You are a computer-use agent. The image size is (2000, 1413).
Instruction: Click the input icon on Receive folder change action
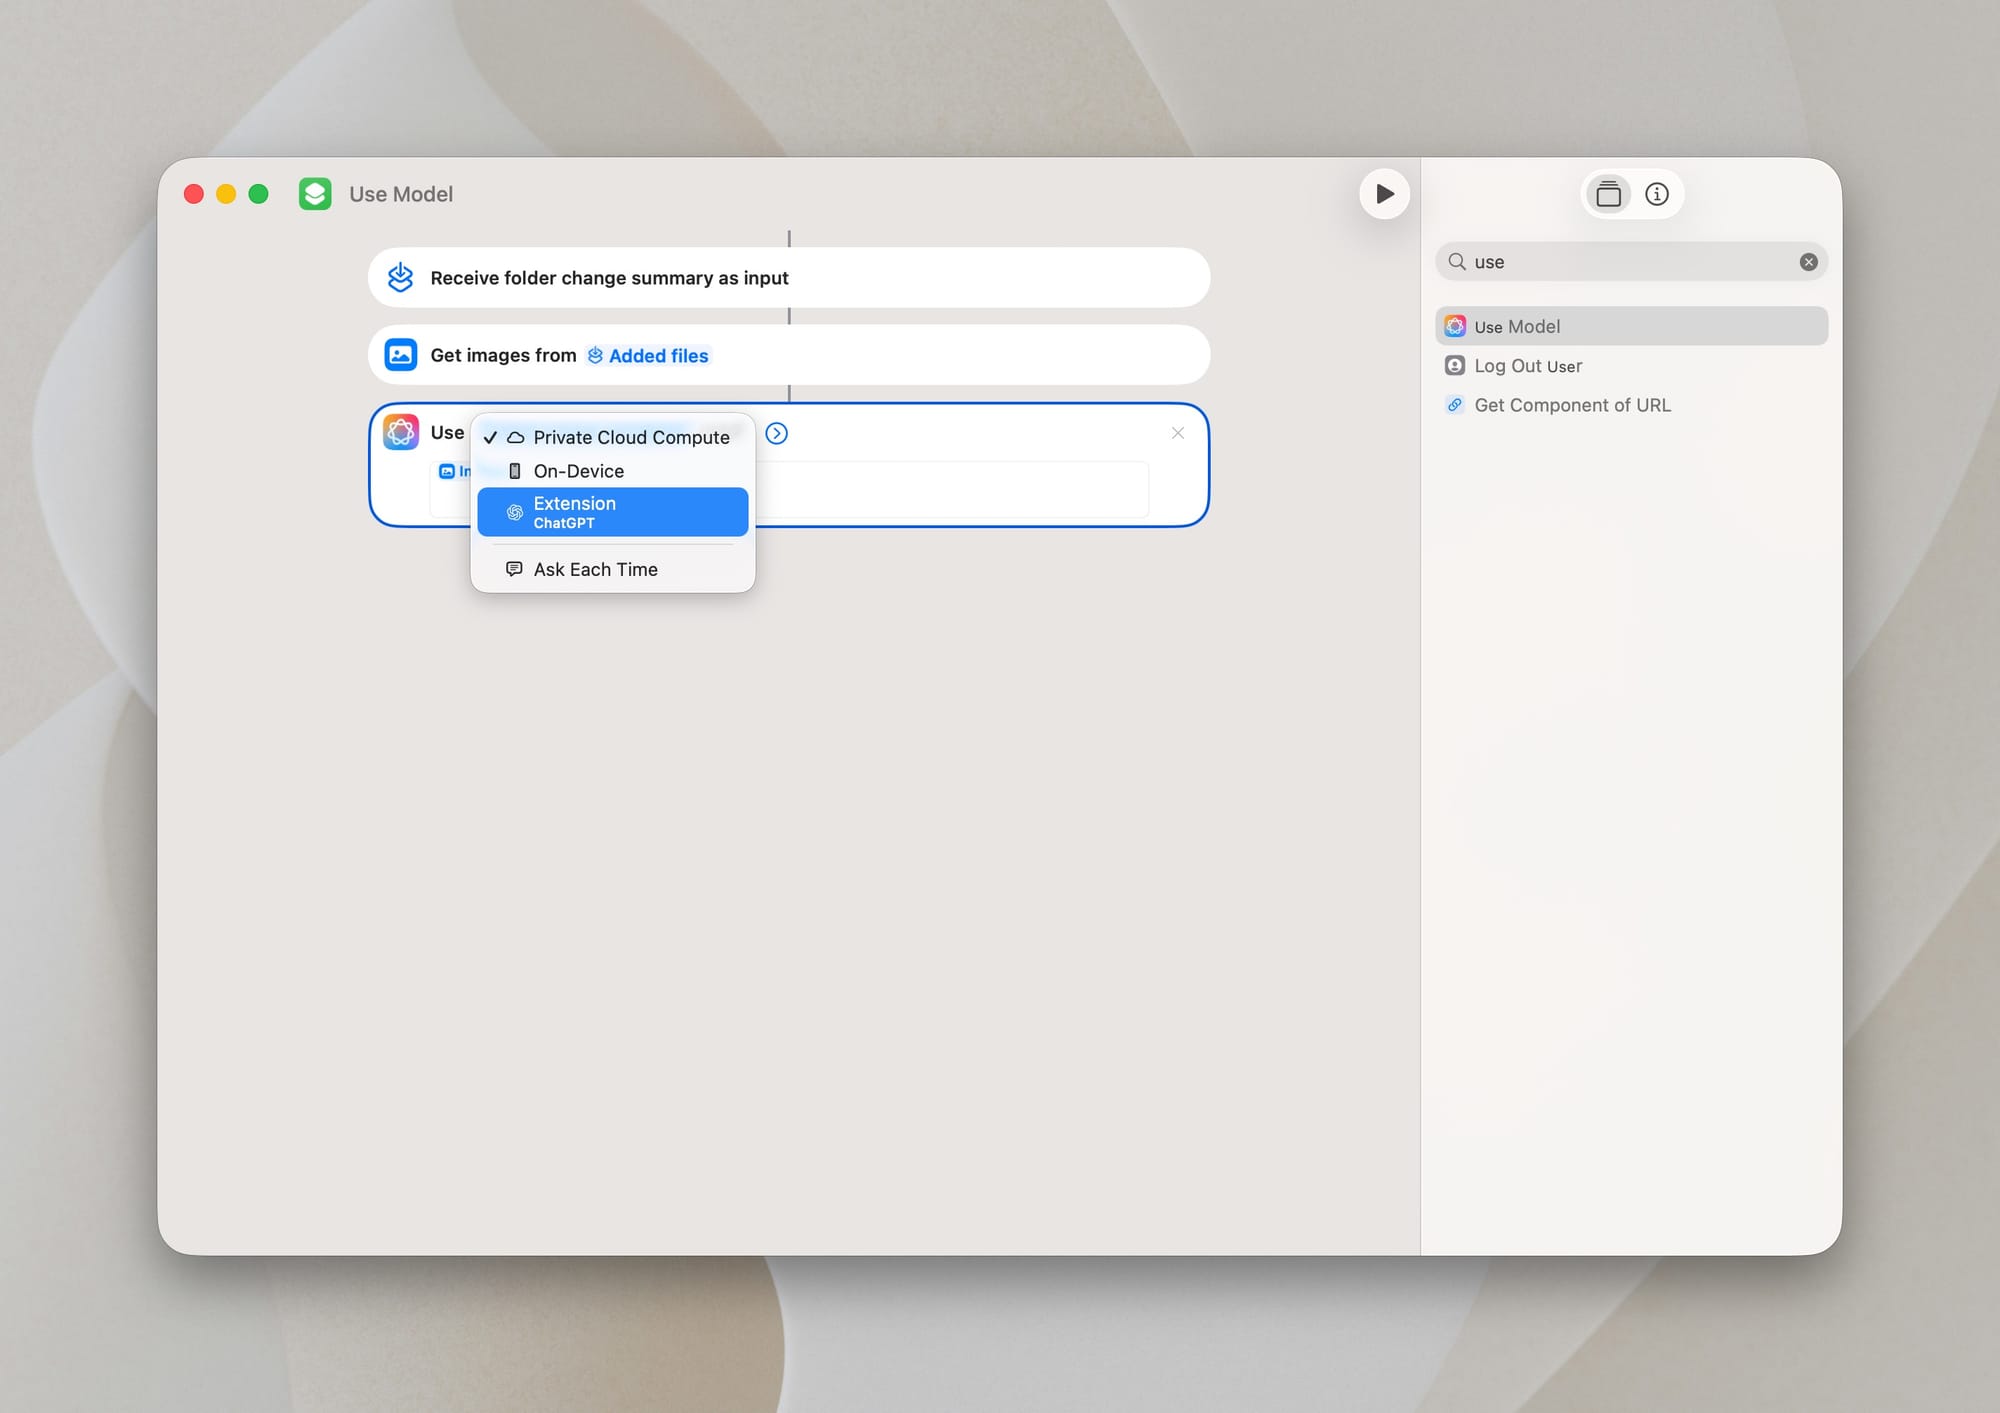pos(400,277)
